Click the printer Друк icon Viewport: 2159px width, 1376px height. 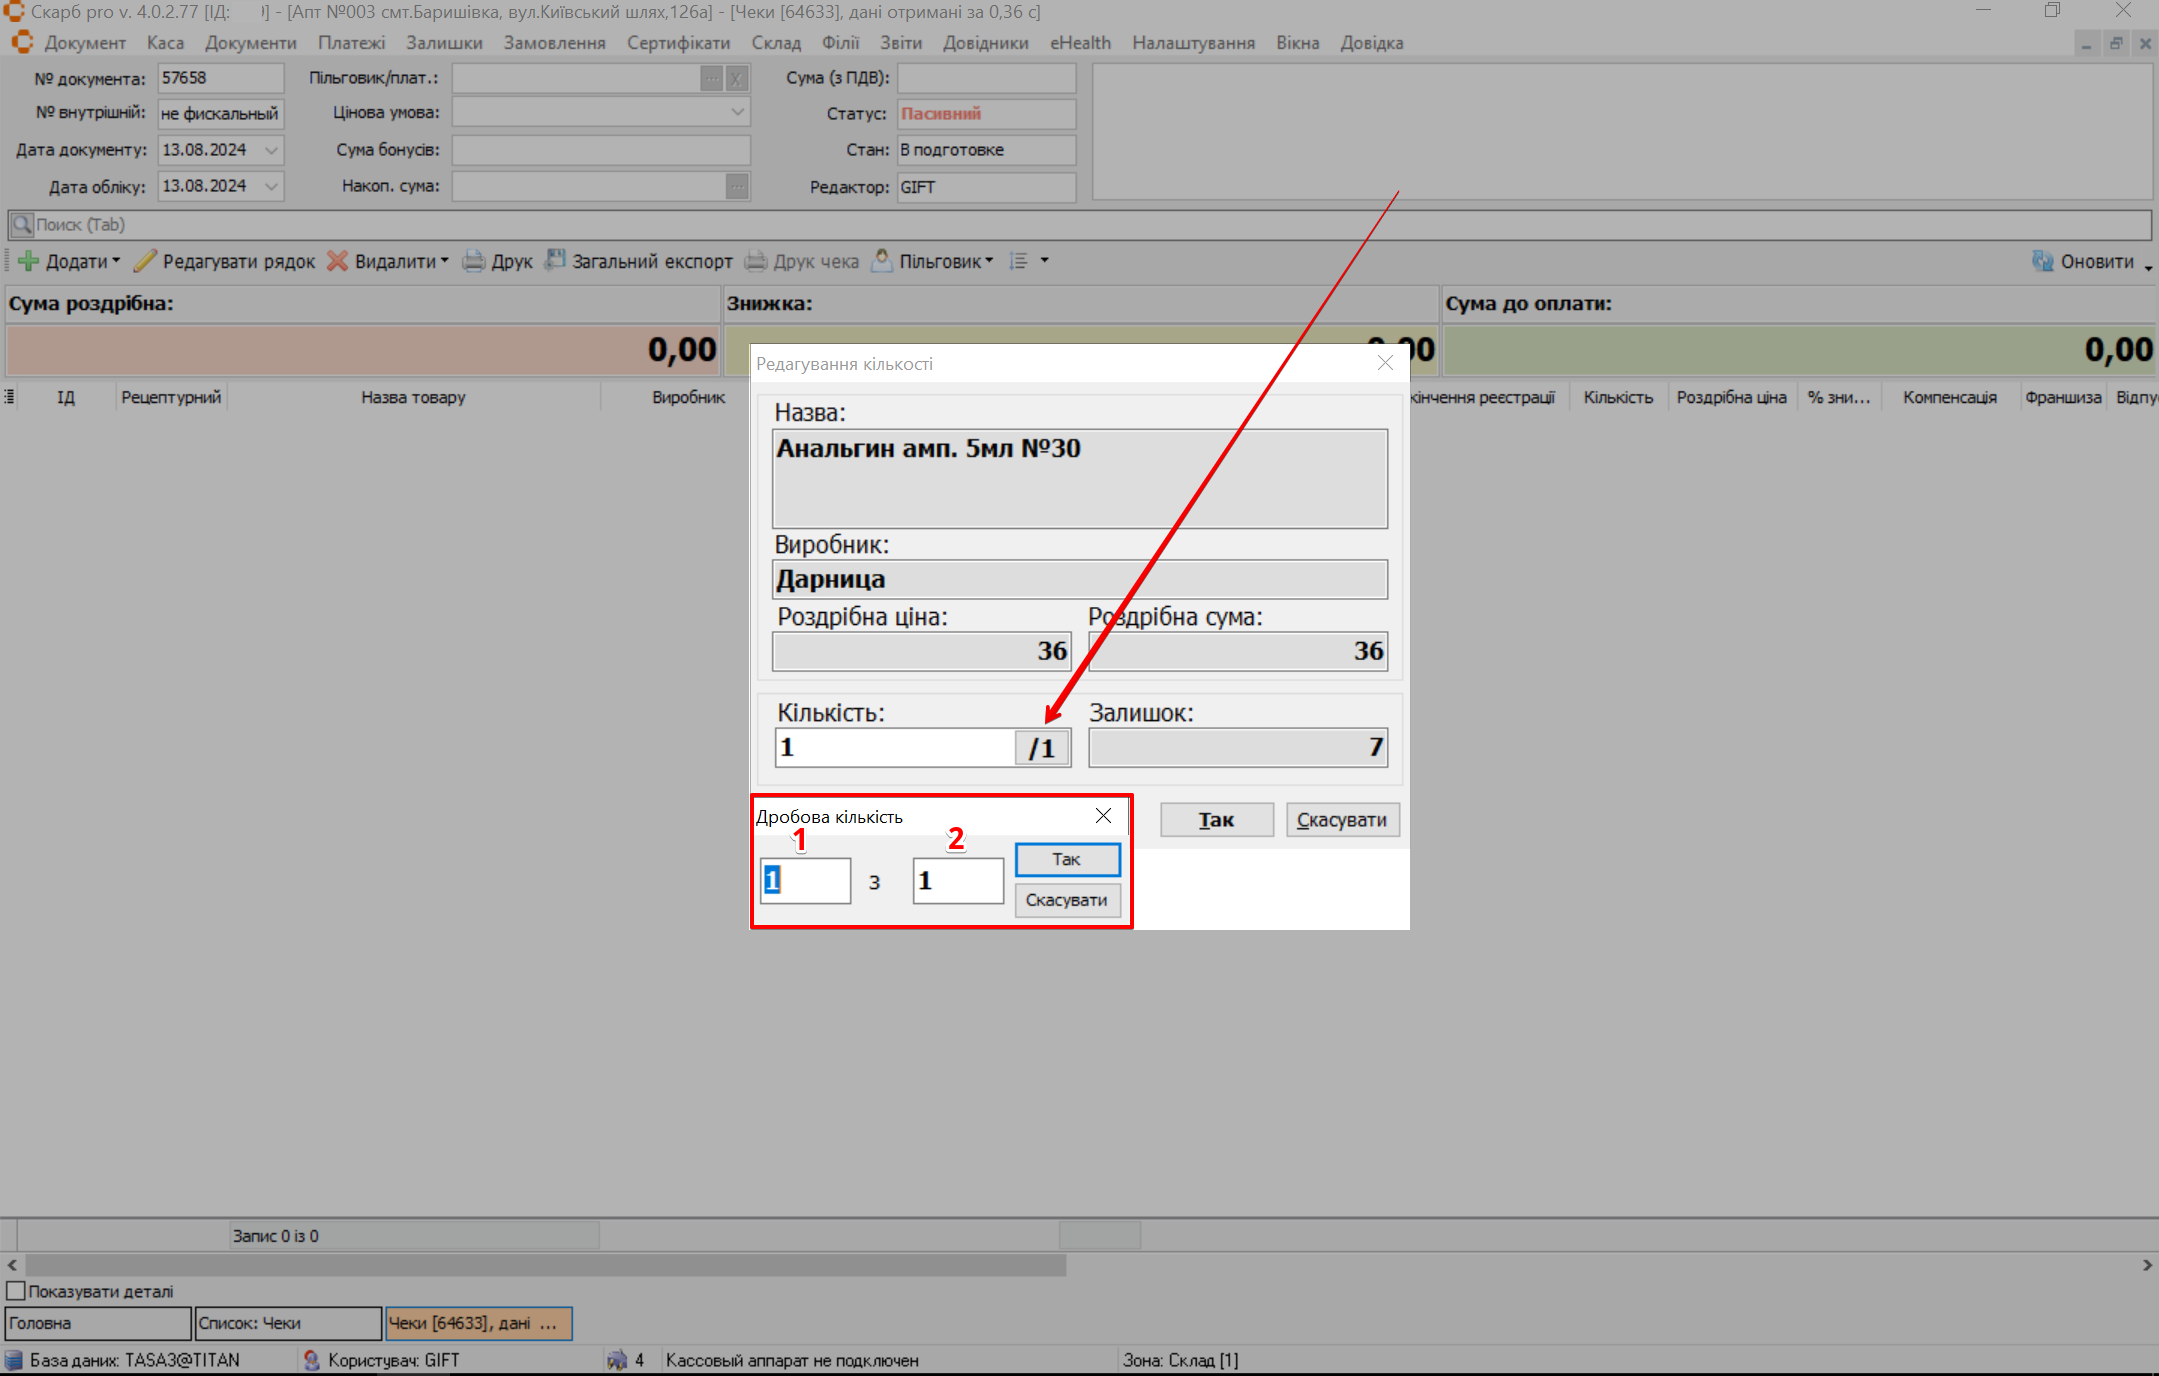coord(473,261)
